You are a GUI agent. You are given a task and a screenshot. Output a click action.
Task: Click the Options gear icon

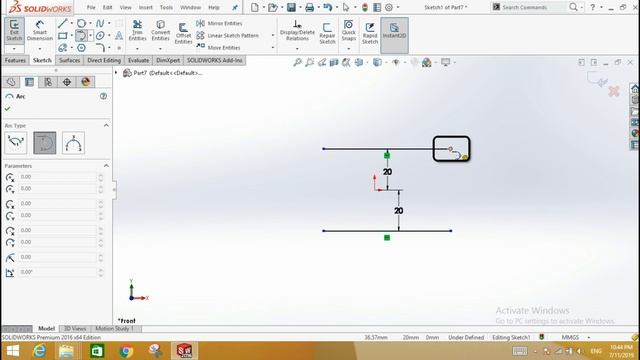coord(389,7)
